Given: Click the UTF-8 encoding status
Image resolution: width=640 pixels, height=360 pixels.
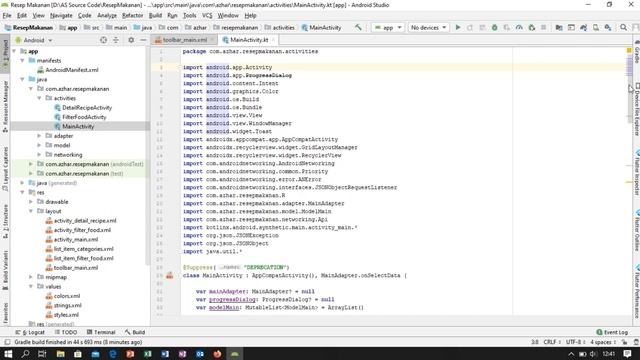Looking at the screenshot, I should [575, 342].
